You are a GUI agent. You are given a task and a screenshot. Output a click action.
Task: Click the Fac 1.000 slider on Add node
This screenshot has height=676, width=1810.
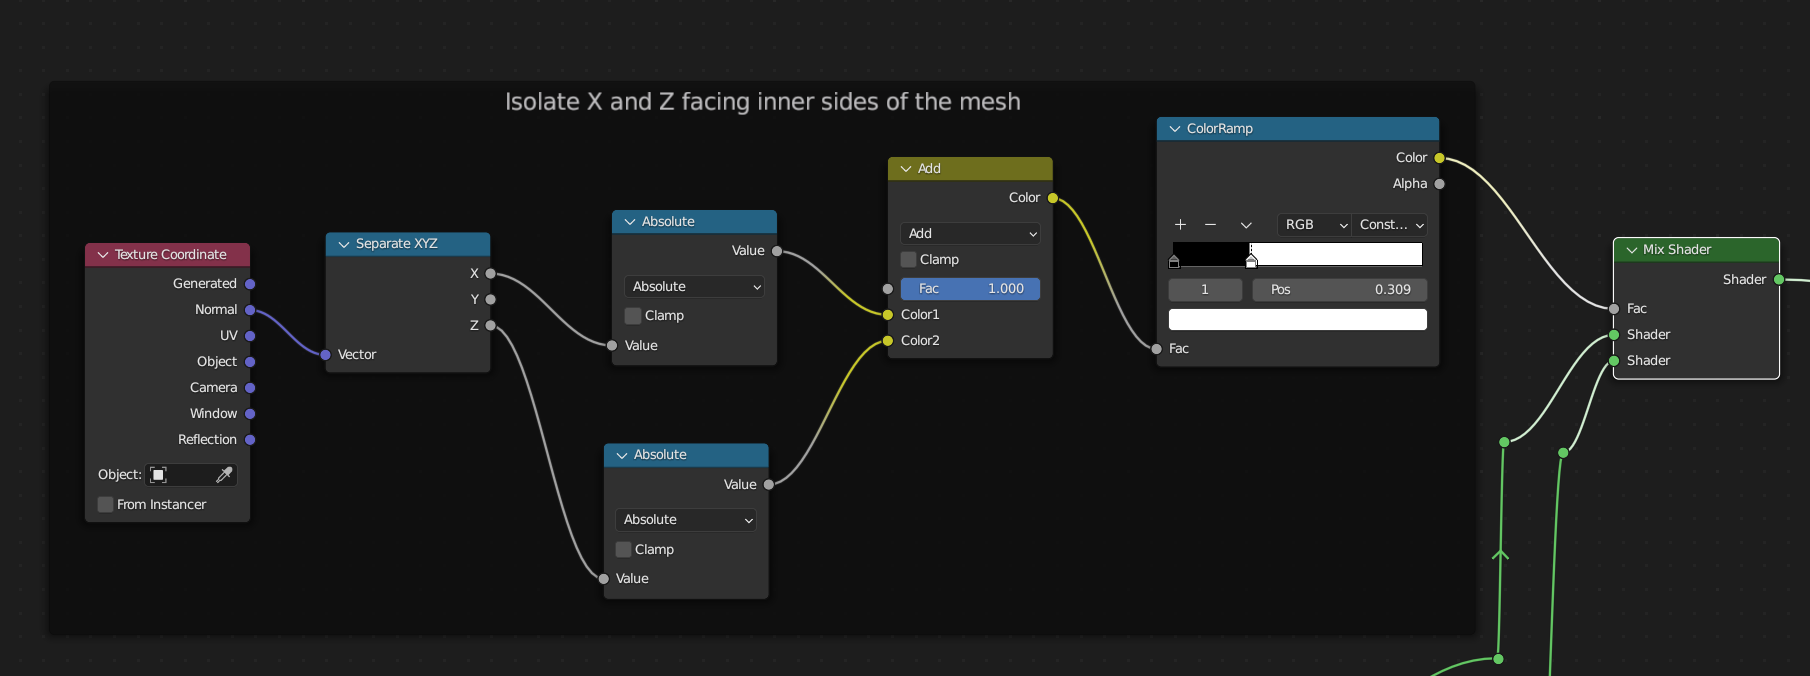click(970, 289)
